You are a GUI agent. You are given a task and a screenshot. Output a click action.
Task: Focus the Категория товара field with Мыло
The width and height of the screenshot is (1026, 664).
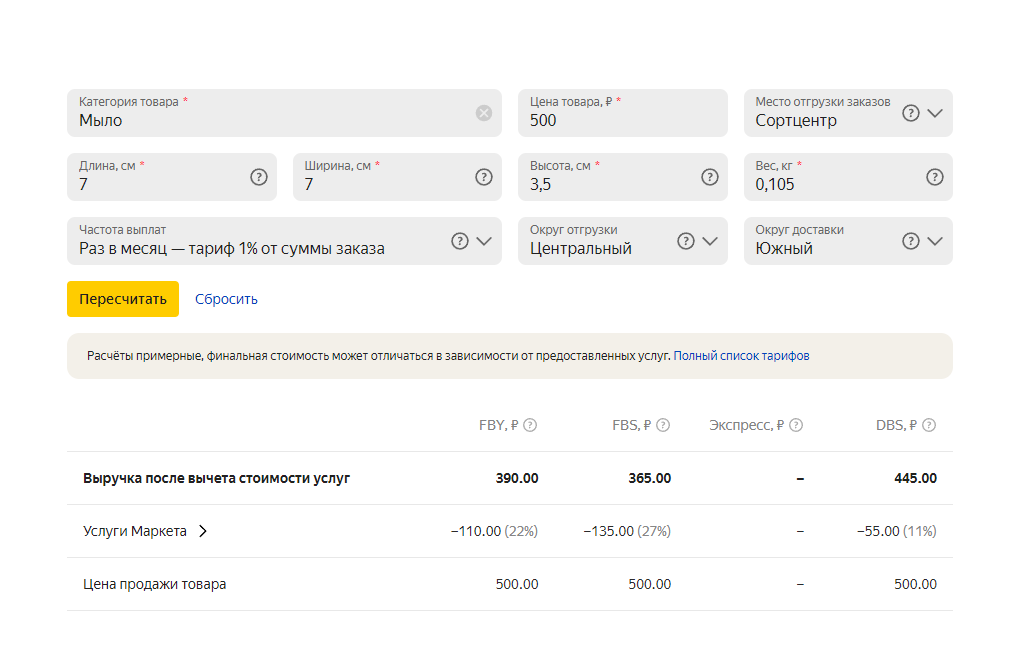(x=284, y=113)
